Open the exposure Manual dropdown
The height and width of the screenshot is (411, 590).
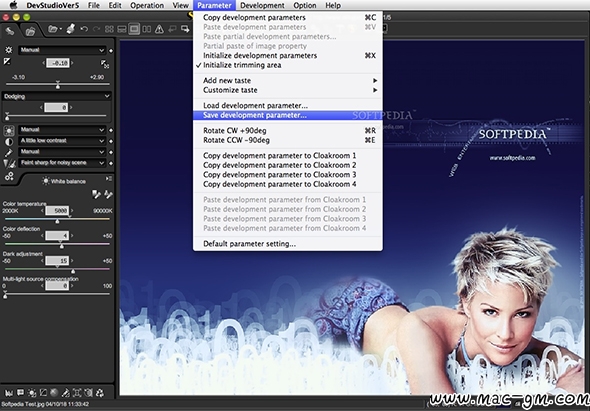click(x=62, y=50)
